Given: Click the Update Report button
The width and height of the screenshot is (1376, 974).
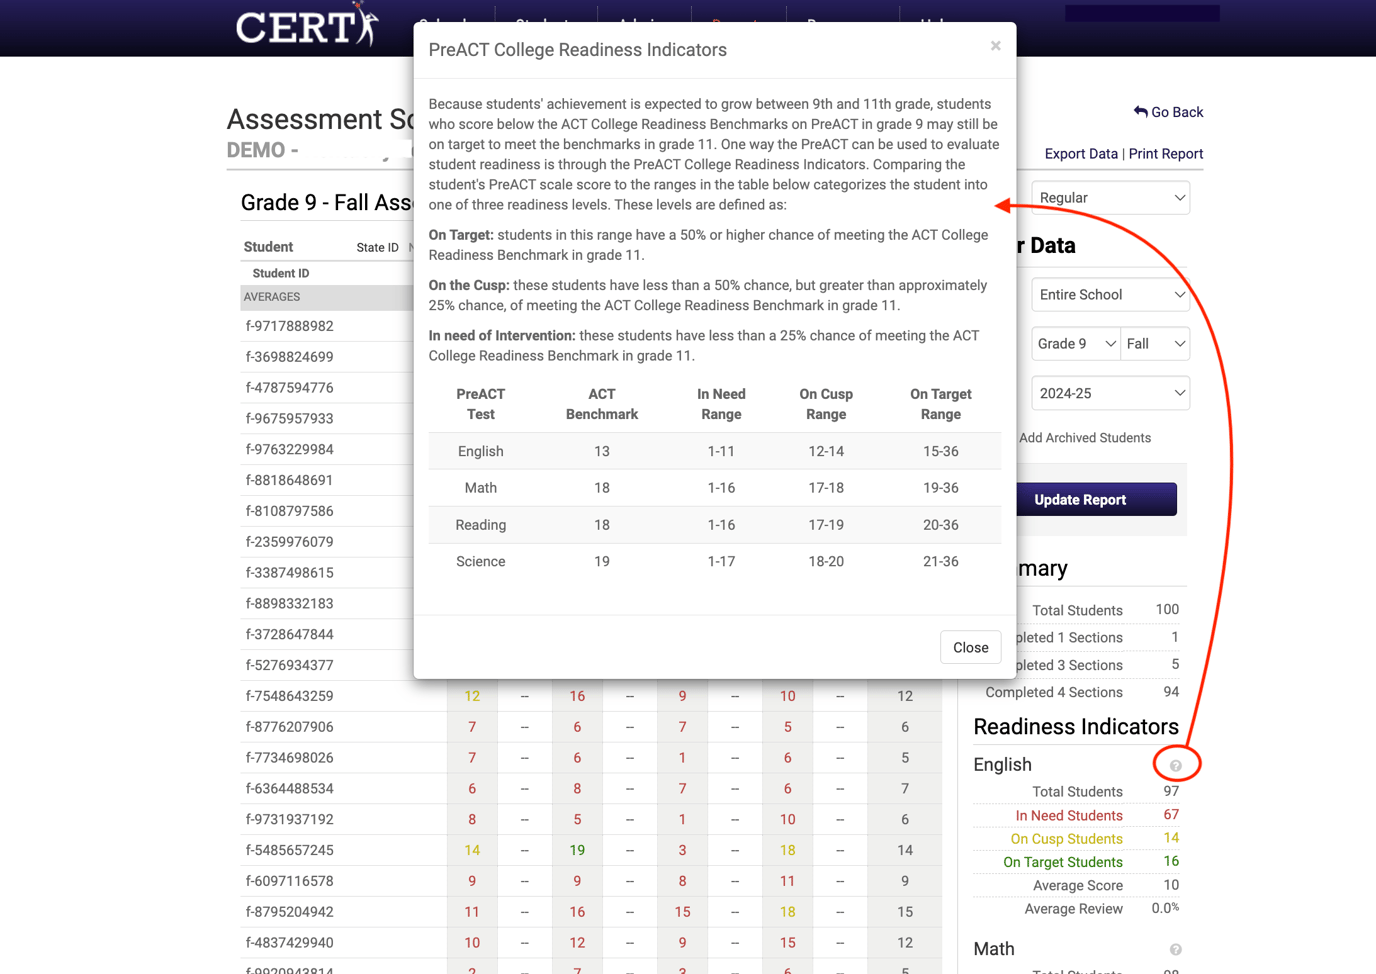Looking at the screenshot, I should click(x=1080, y=499).
